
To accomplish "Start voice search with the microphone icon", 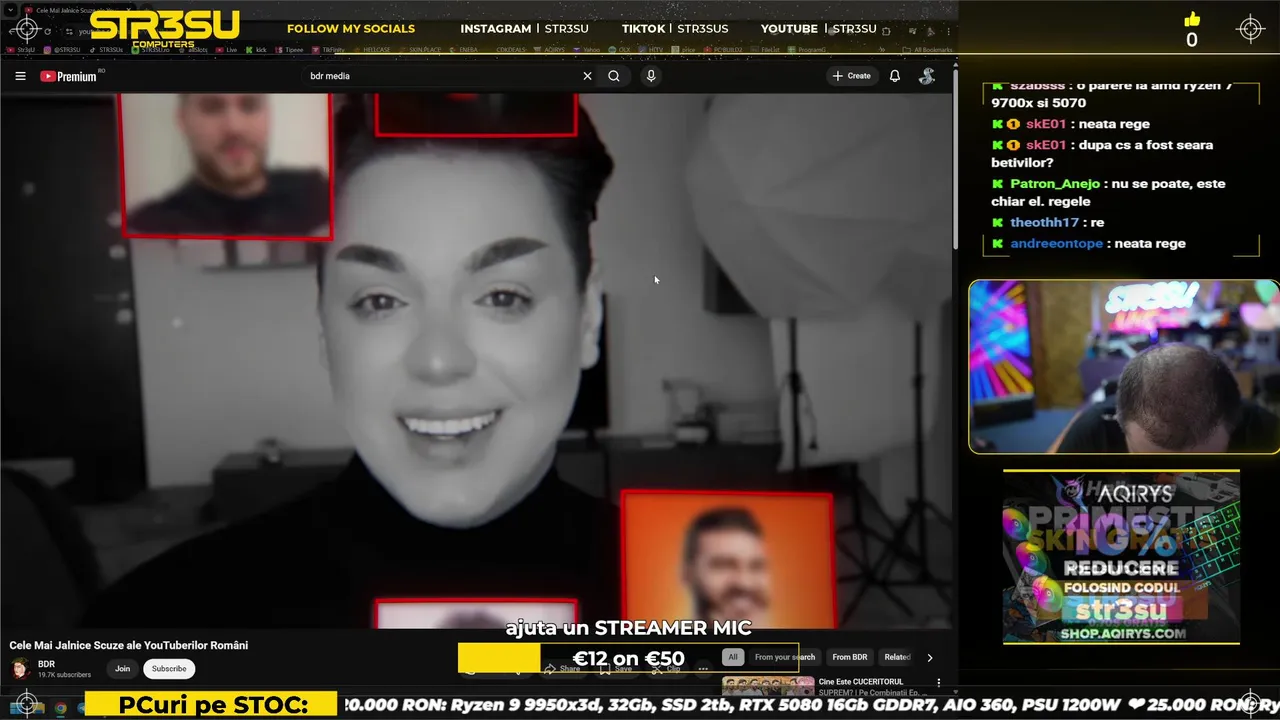I will [651, 76].
